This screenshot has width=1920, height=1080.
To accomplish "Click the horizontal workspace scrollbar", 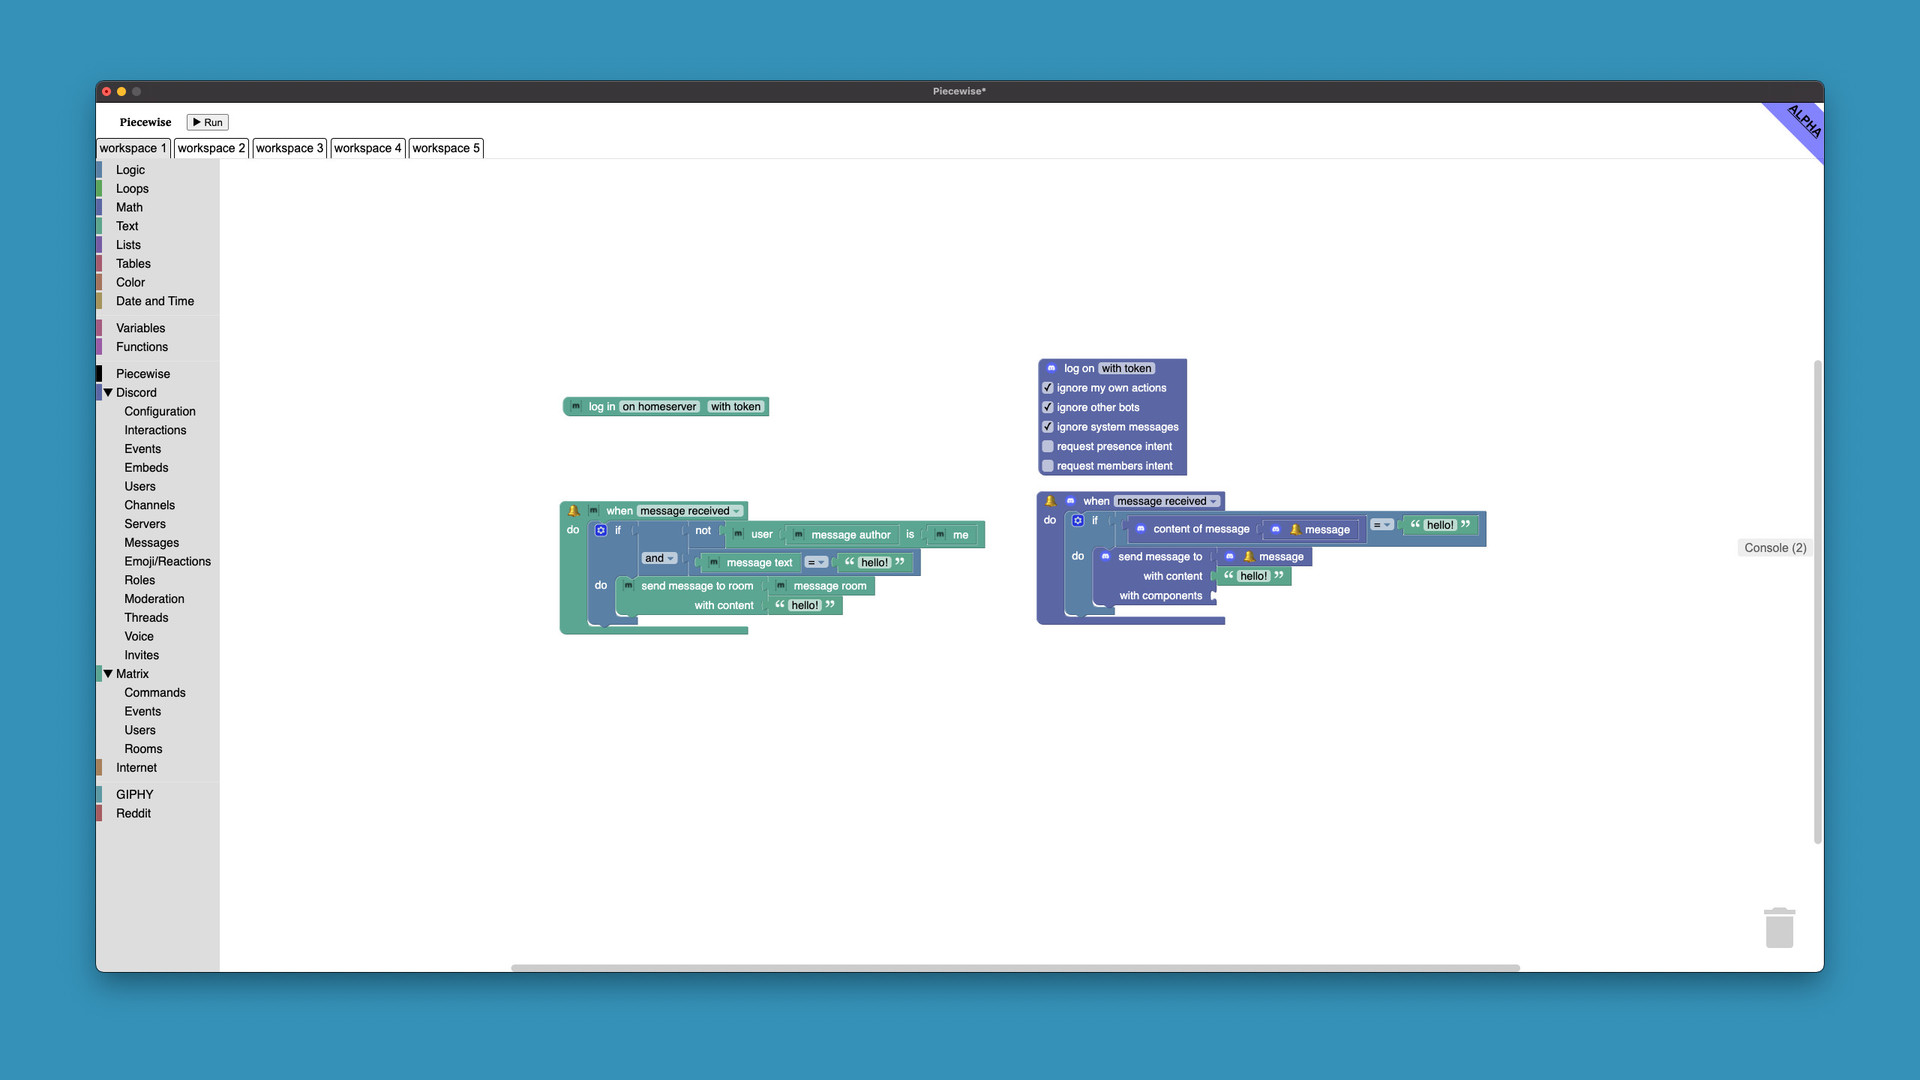I will coord(1014,968).
